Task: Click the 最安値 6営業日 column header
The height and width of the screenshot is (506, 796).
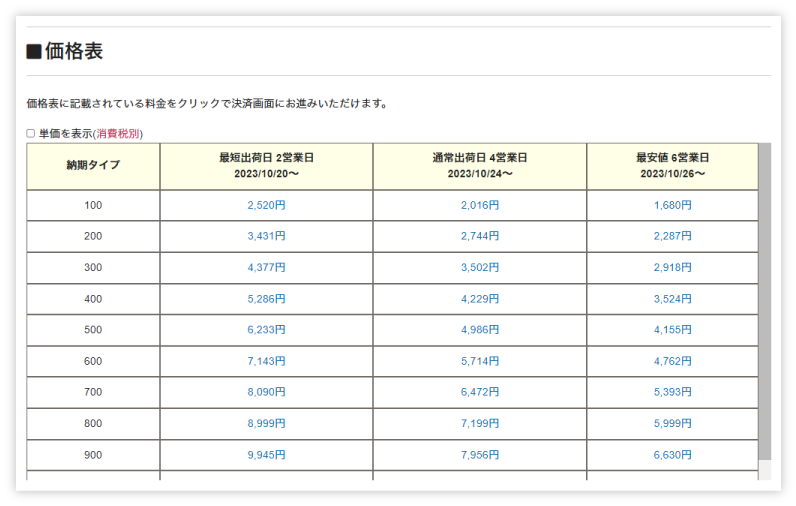Action: pyautogui.click(x=673, y=166)
